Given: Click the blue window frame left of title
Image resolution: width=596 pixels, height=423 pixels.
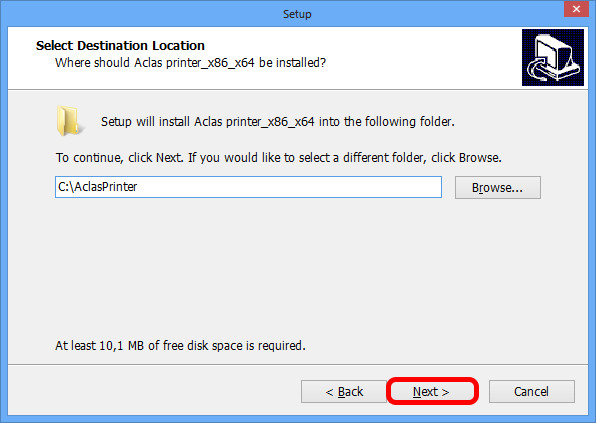Looking at the screenshot, I should click(141, 14).
